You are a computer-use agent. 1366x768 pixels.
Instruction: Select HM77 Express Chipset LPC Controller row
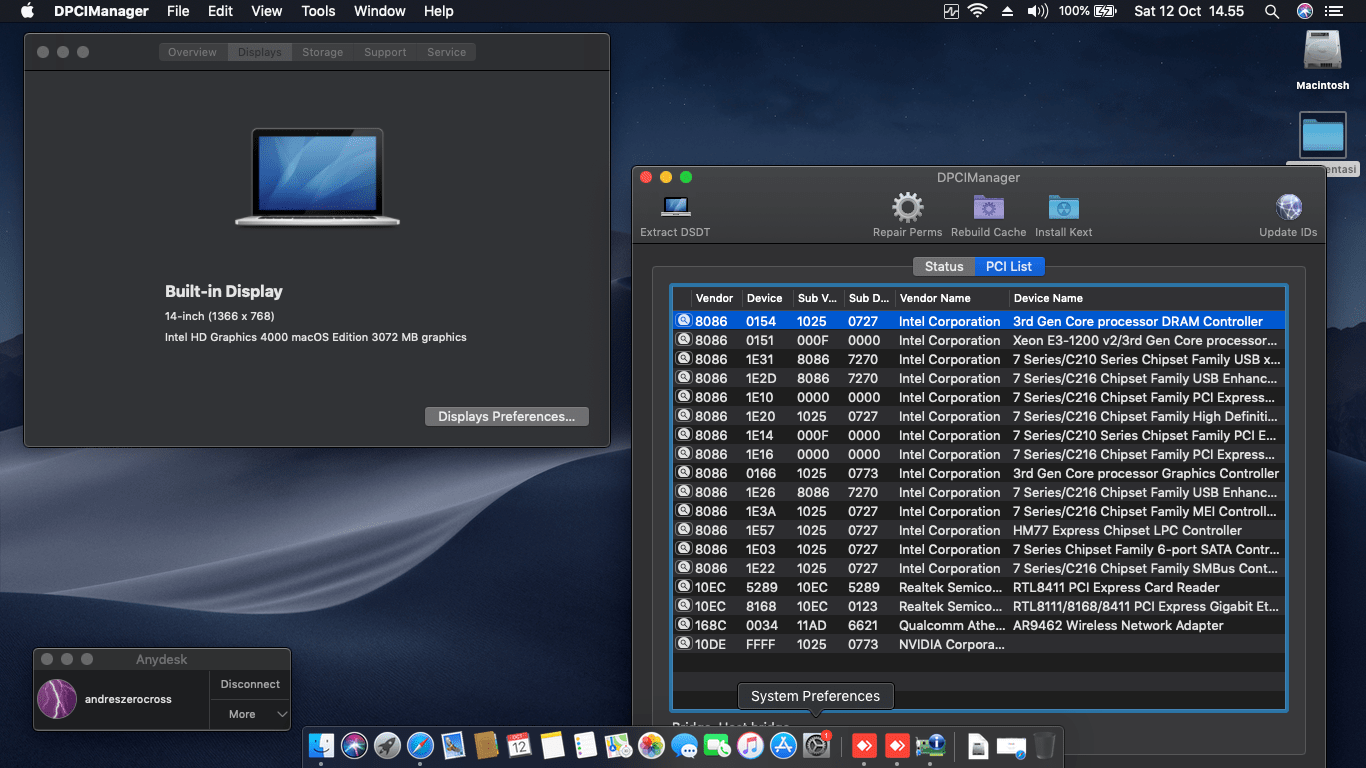[979, 530]
